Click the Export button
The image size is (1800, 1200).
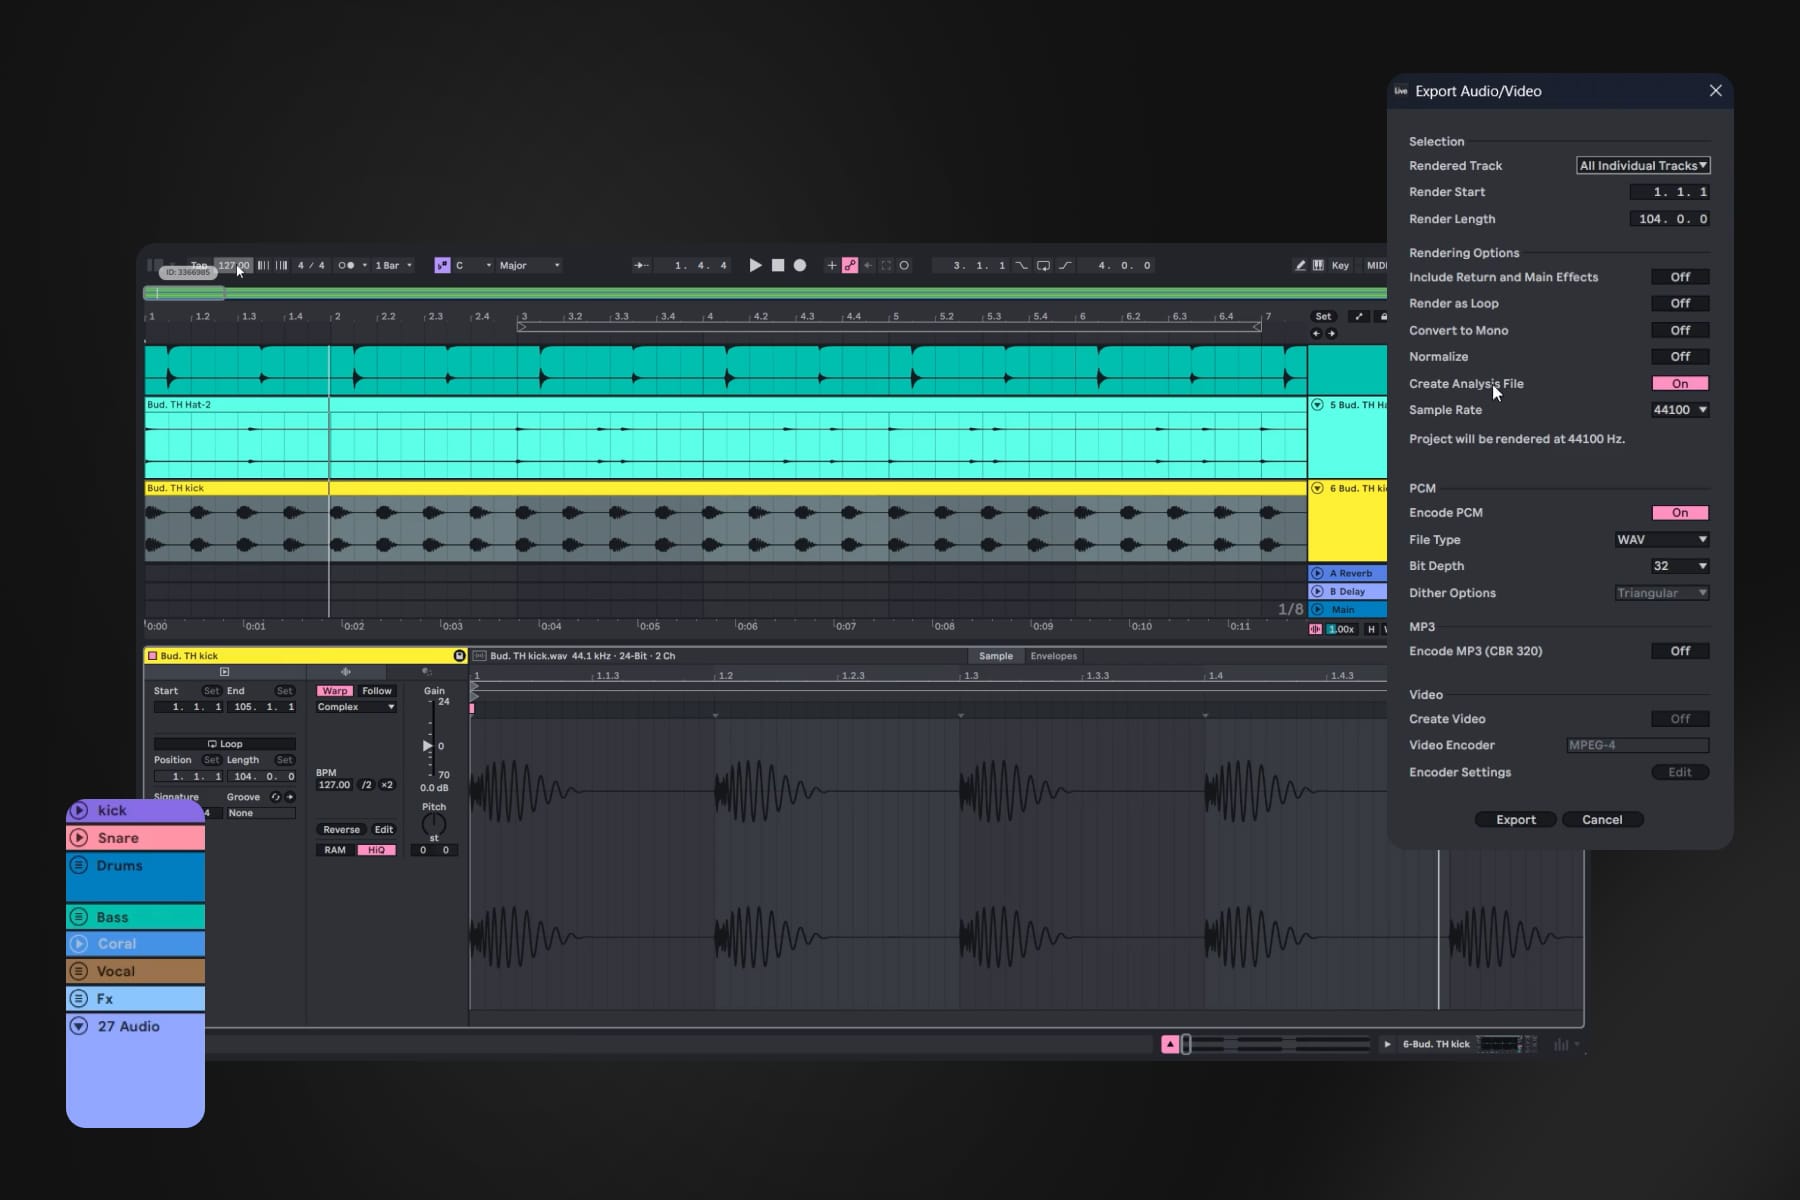click(1515, 820)
